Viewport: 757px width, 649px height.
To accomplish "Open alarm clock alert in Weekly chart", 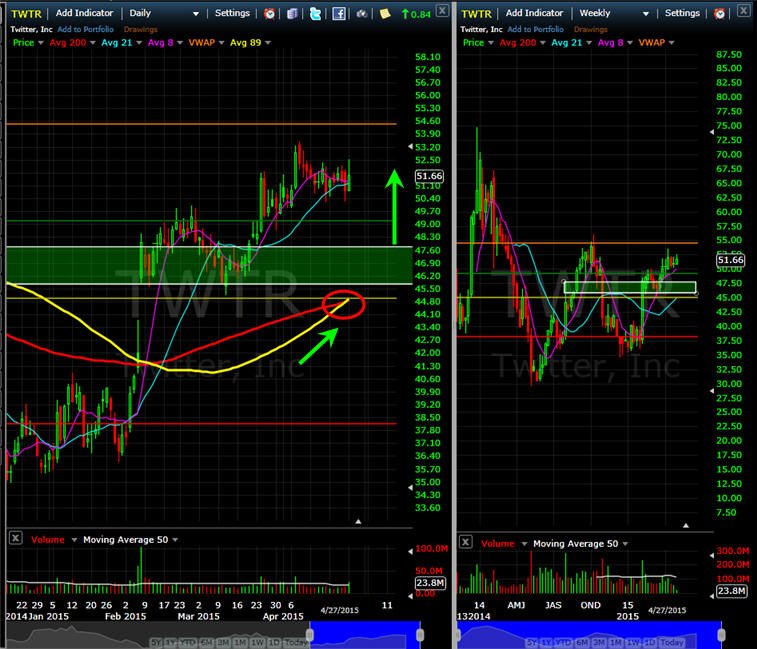I will point(720,14).
